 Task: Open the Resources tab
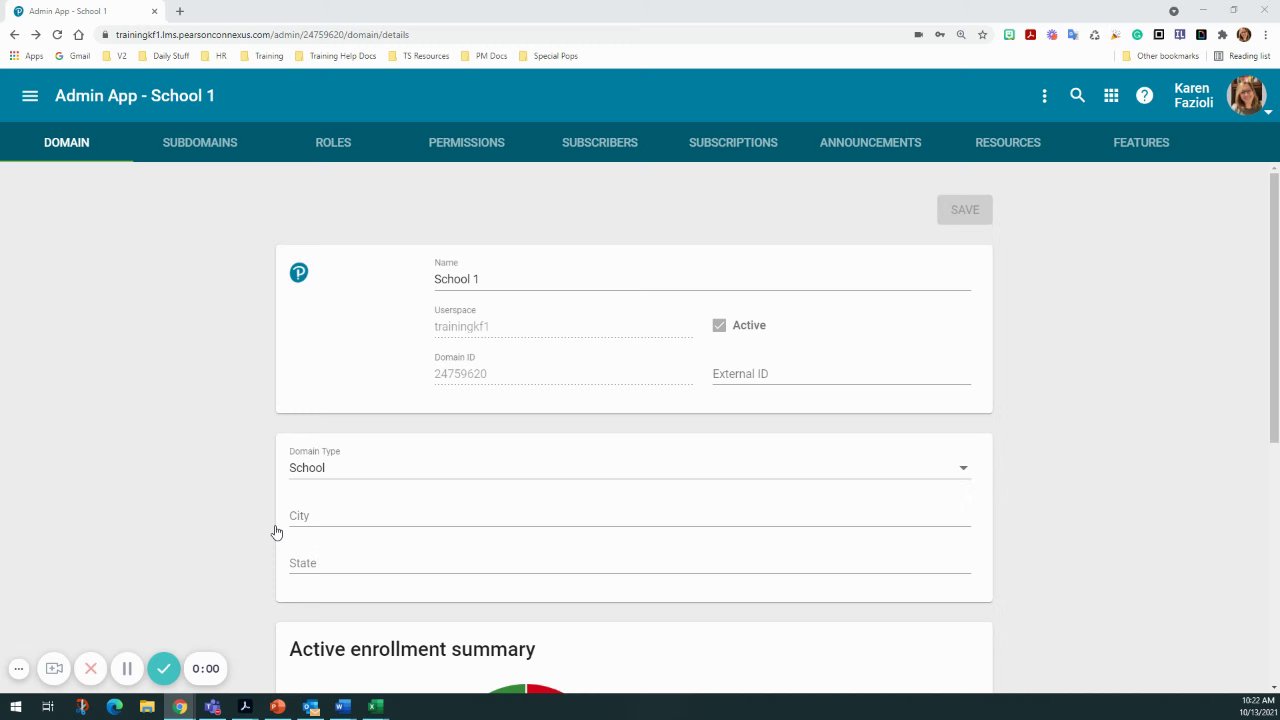tap(1008, 142)
